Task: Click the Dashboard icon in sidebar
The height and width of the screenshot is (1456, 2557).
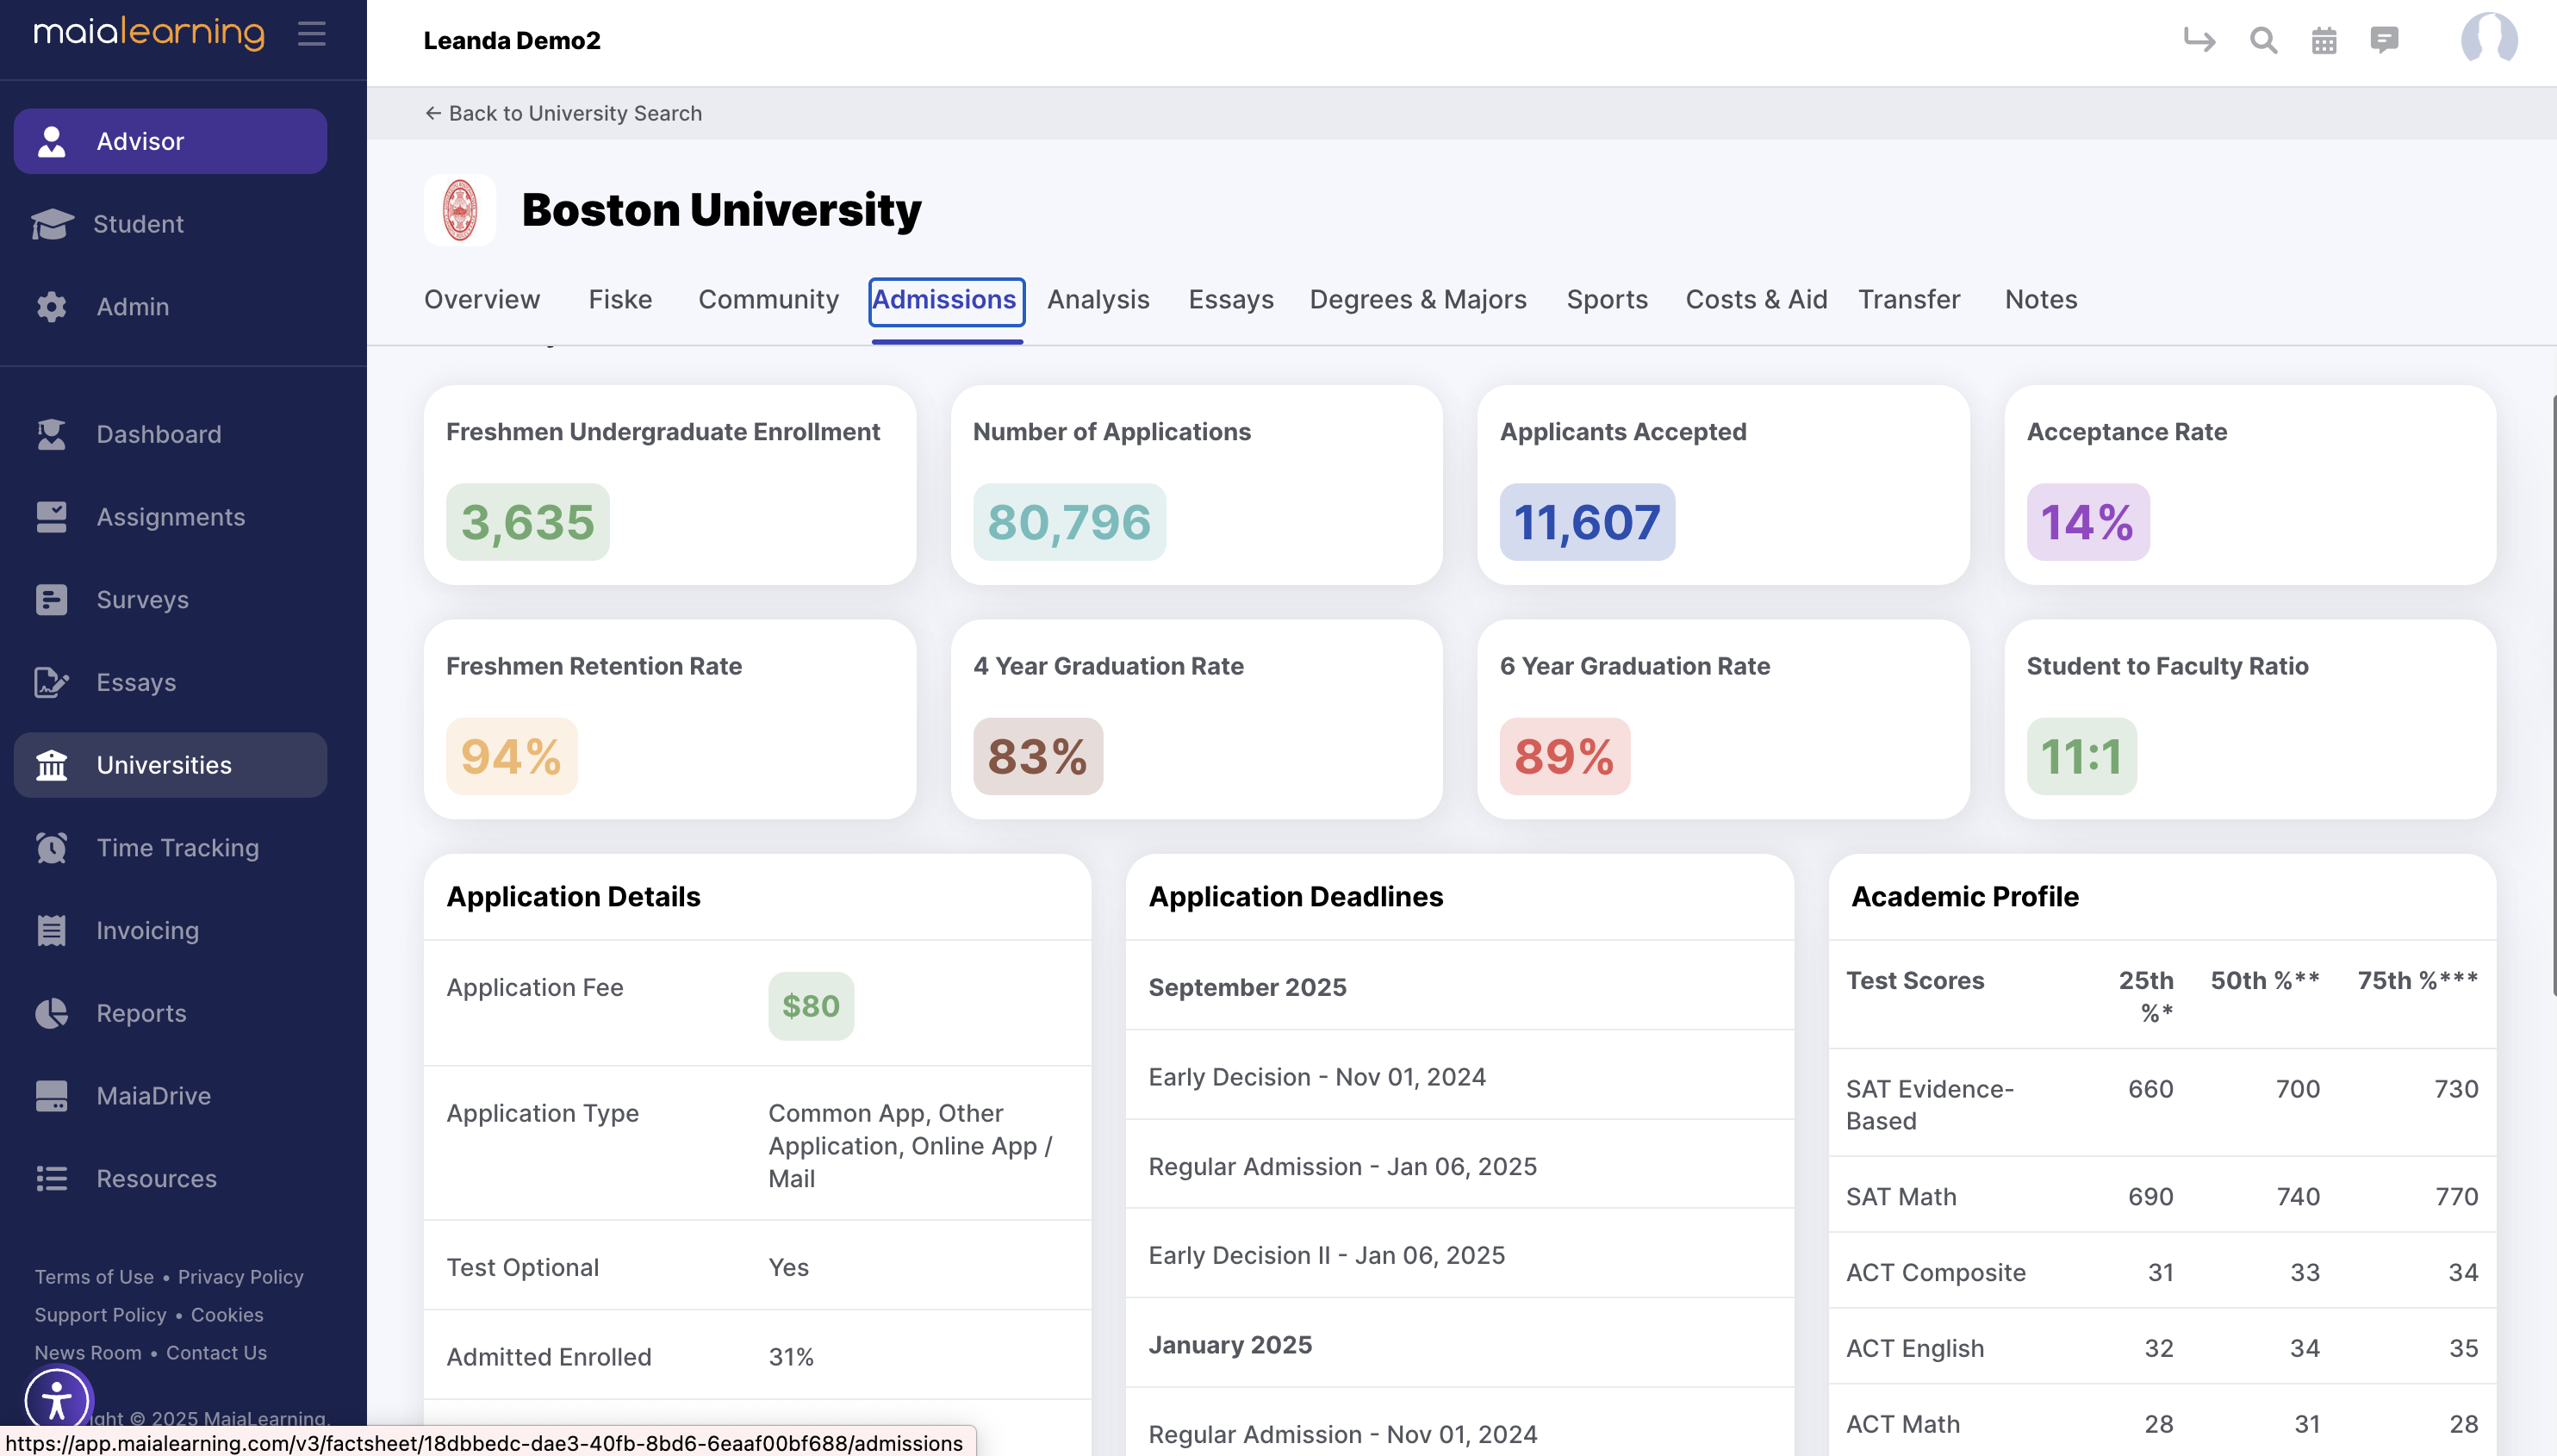Action: tap(51, 434)
